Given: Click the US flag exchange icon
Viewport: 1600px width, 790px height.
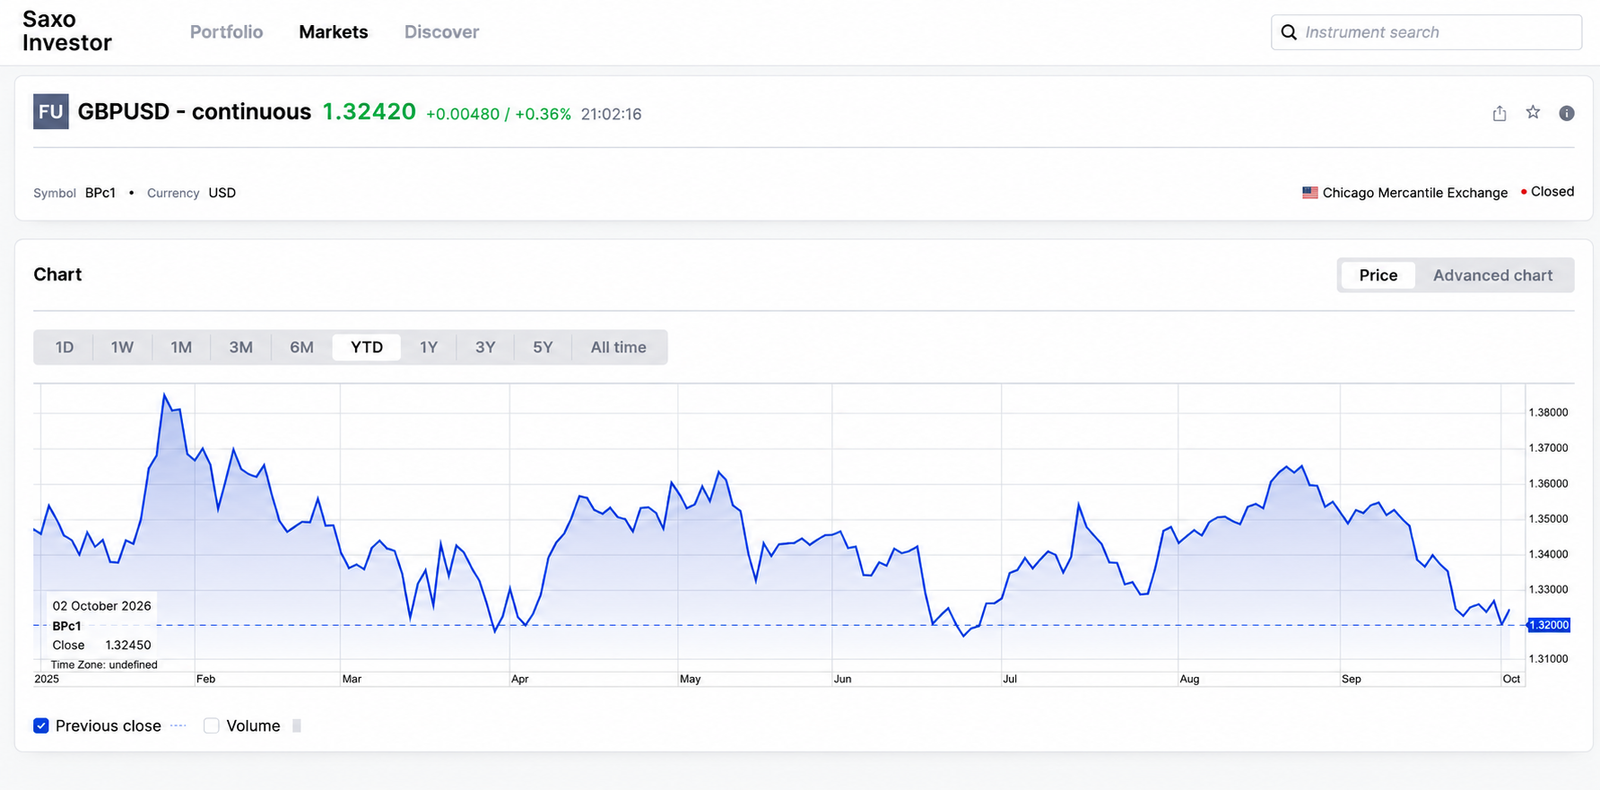Looking at the screenshot, I should click(1310, 192).
